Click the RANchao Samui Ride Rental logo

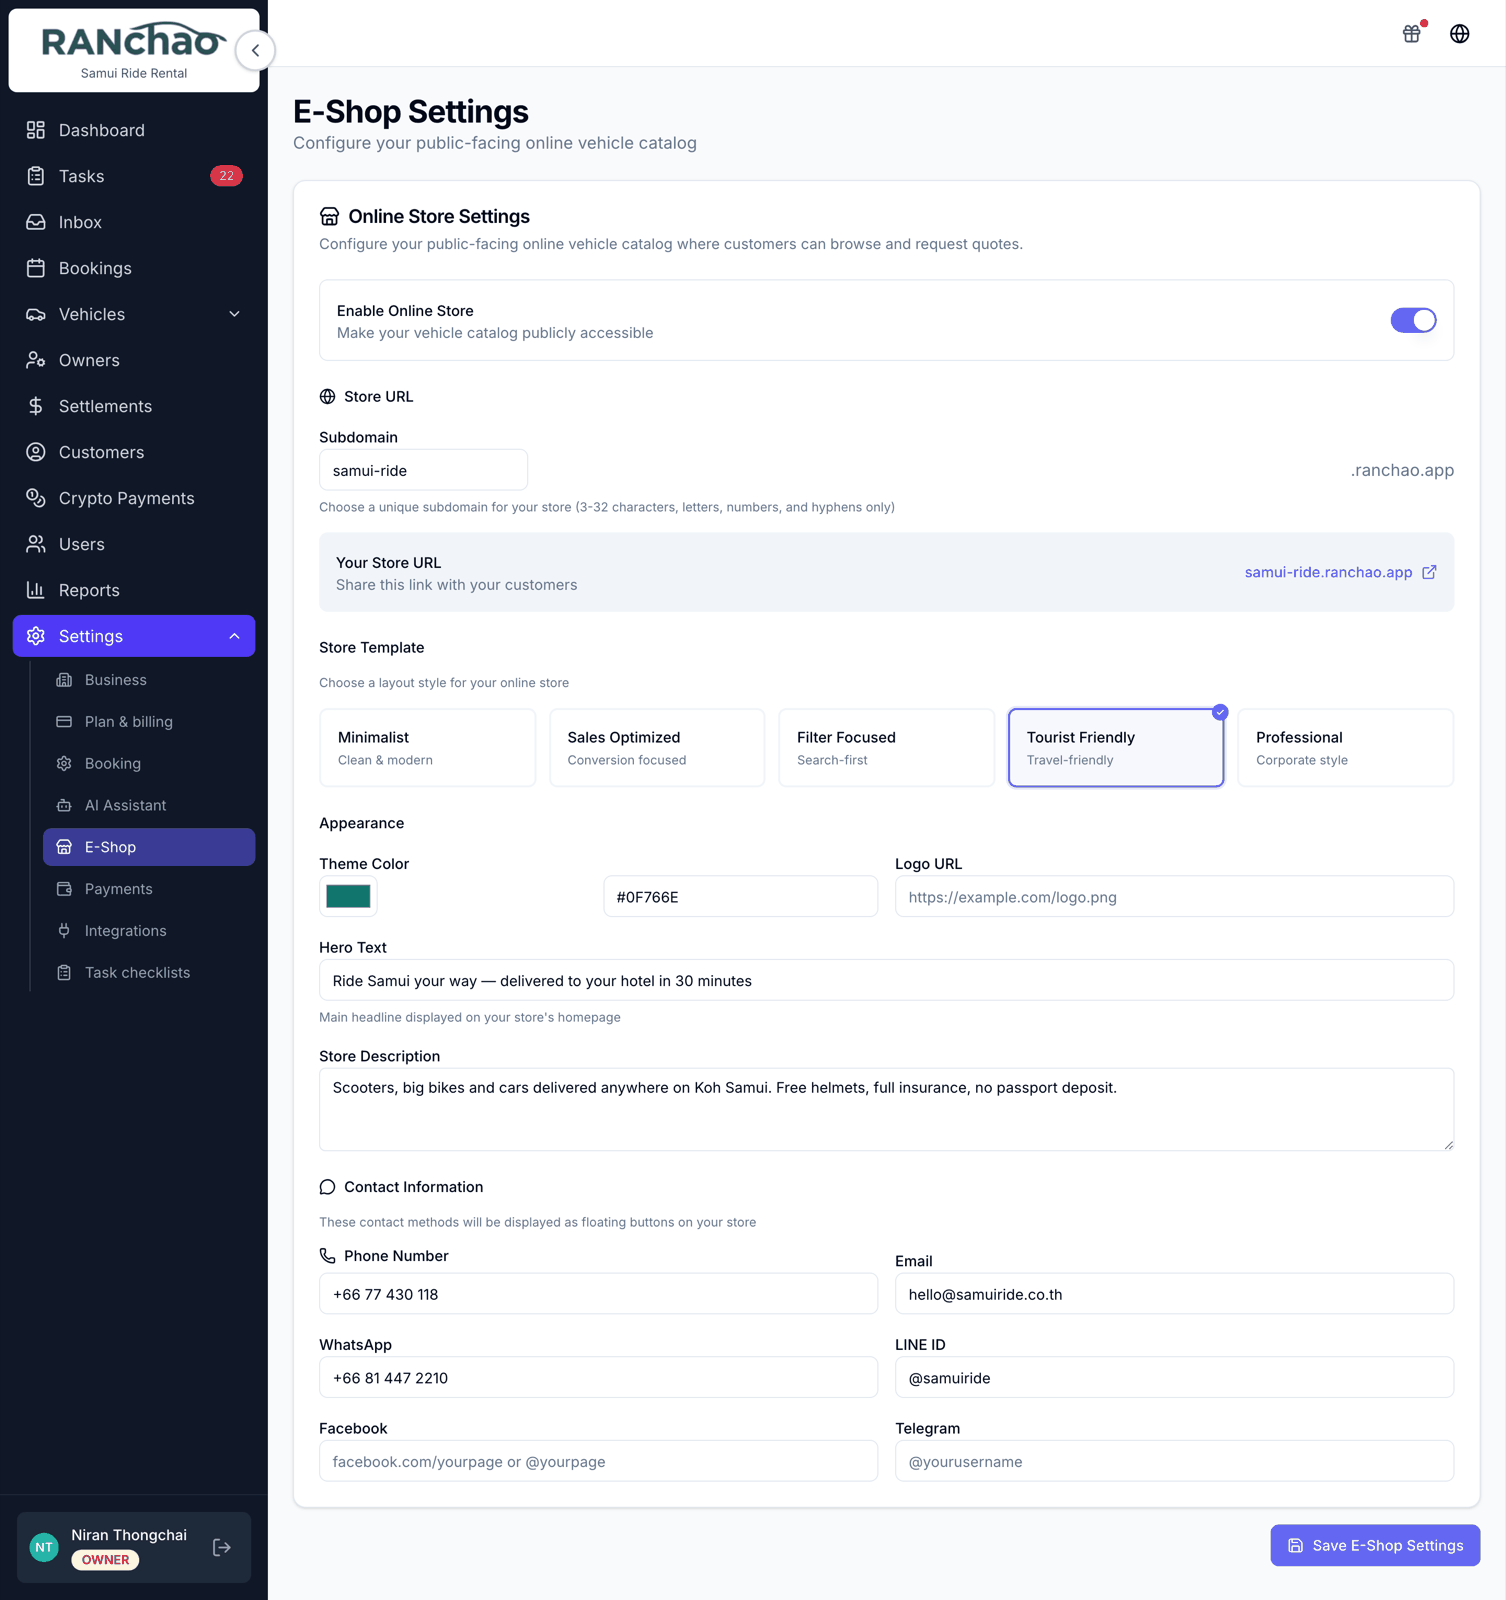(x=134, y=50)
